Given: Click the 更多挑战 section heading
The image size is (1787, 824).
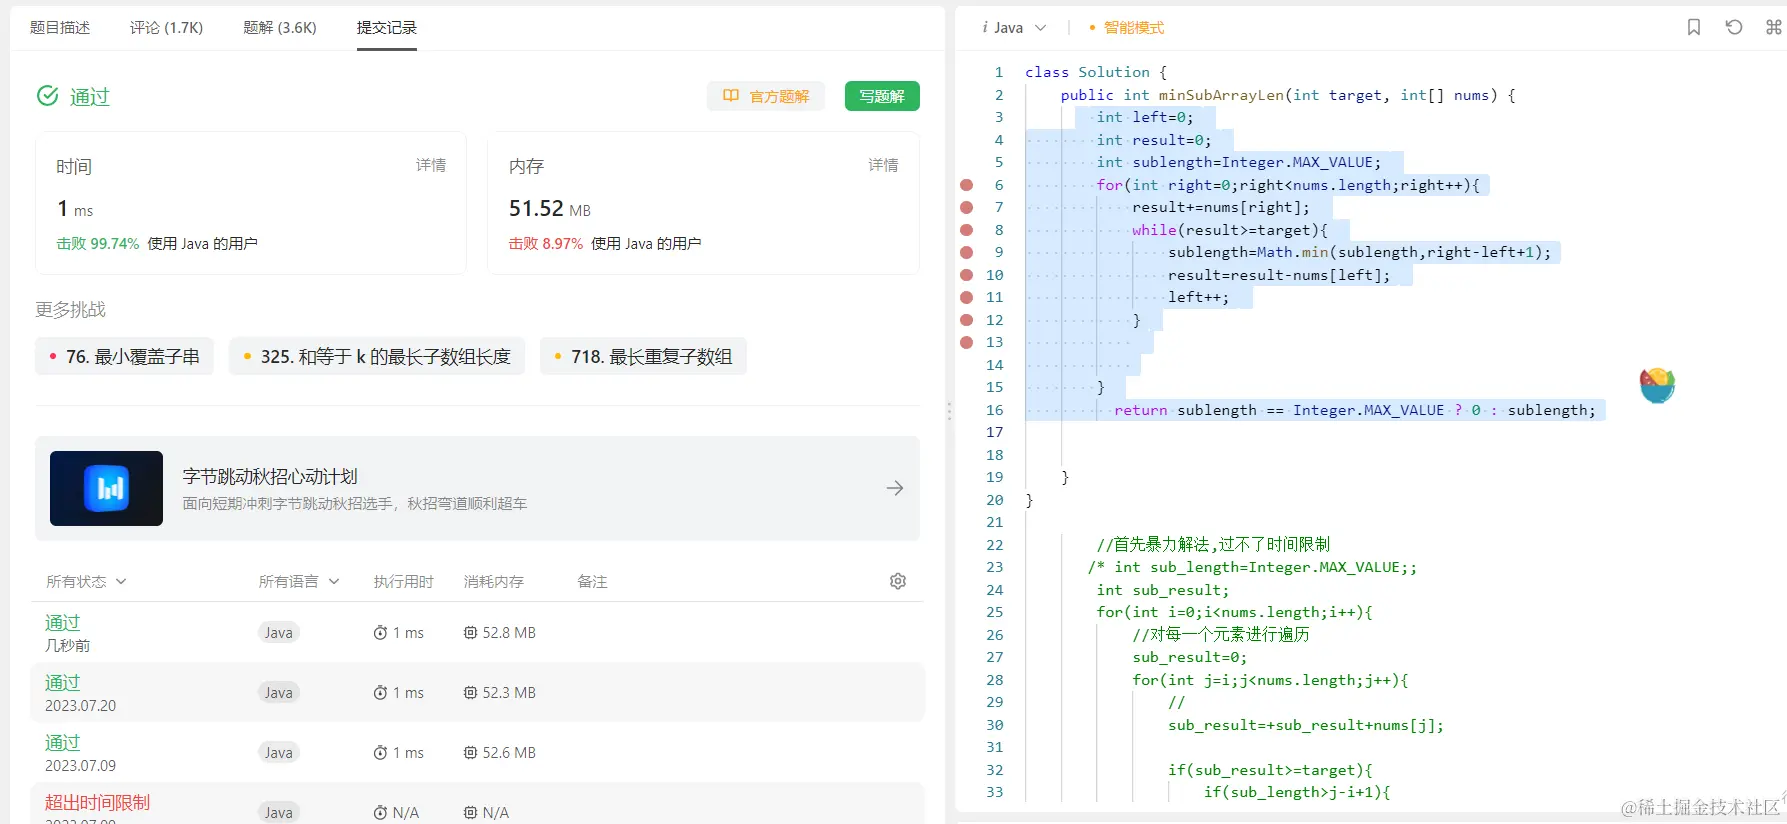Looking at the screenshot, I should [70, 310].
